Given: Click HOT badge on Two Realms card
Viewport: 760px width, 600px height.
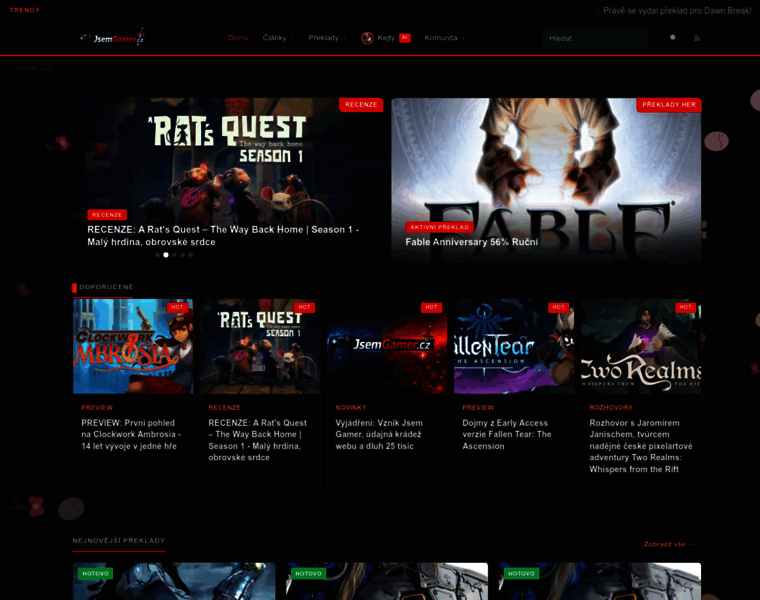Looking at the screenshot, I should pyautogui.click(x=685, y=307).
